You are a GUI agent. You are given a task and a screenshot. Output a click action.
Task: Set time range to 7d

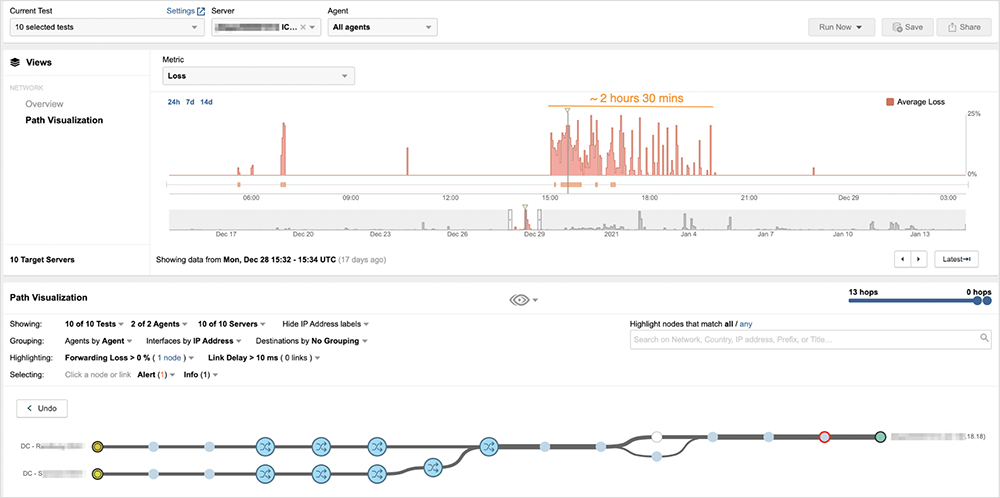[x=190, y=102]
